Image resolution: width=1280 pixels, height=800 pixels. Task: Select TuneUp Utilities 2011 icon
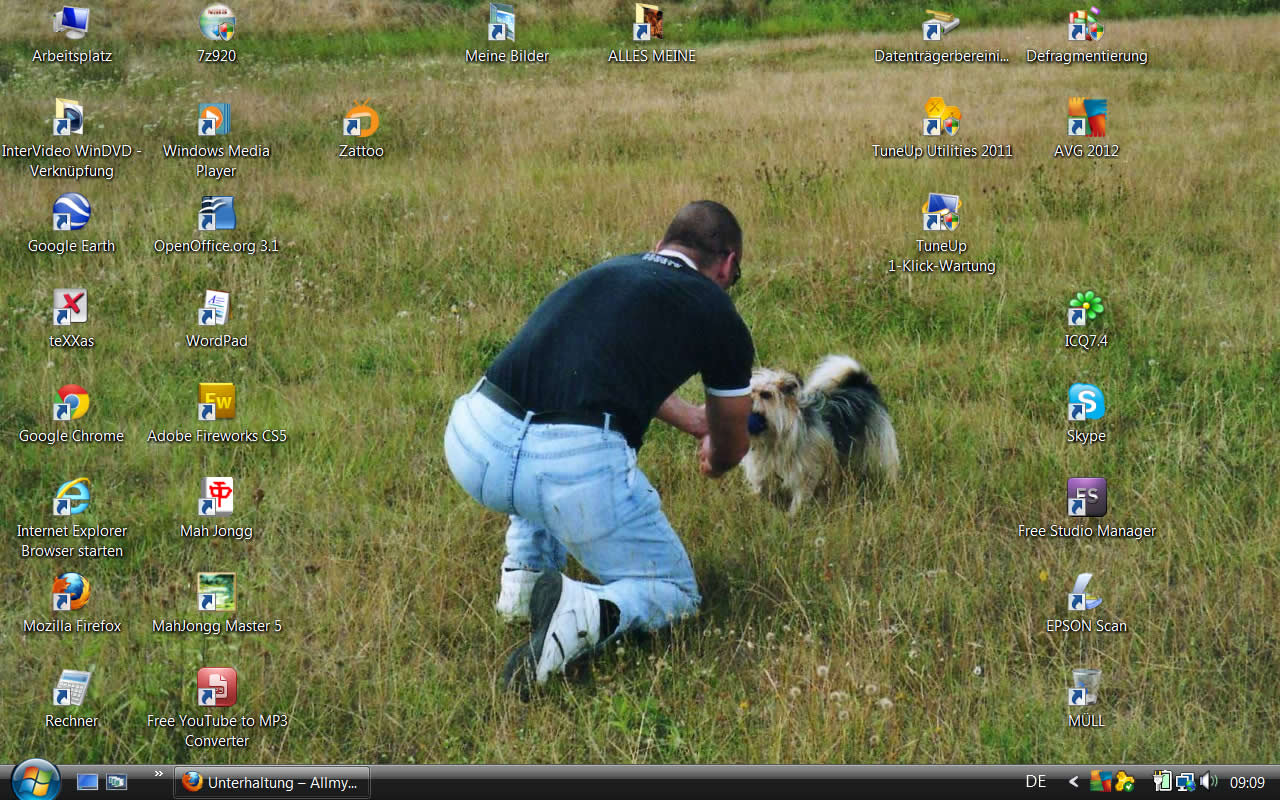[x=941, y=118]
